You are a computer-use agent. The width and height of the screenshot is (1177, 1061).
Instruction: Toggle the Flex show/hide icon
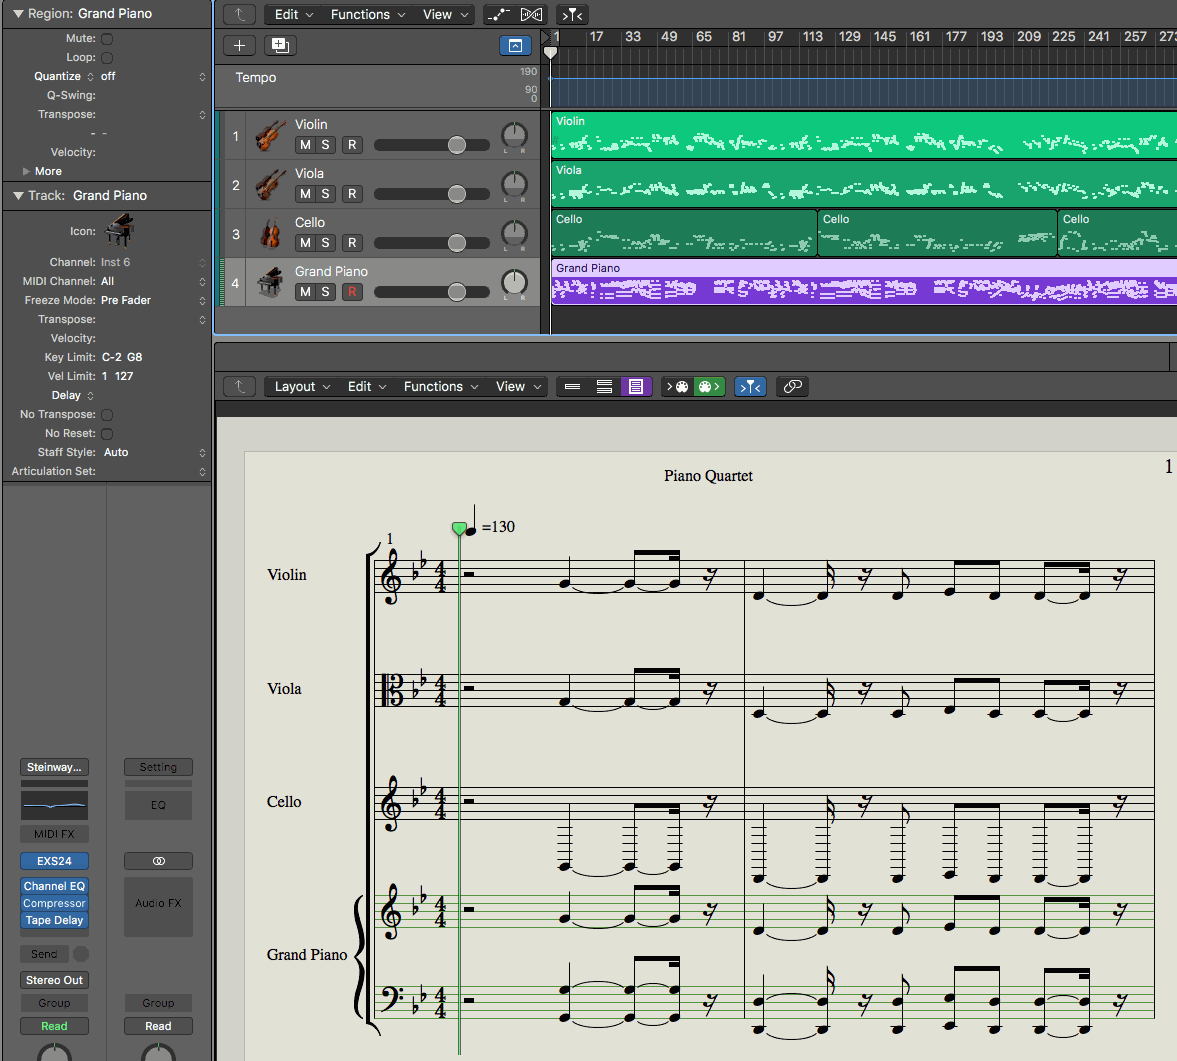pos(532,14)
